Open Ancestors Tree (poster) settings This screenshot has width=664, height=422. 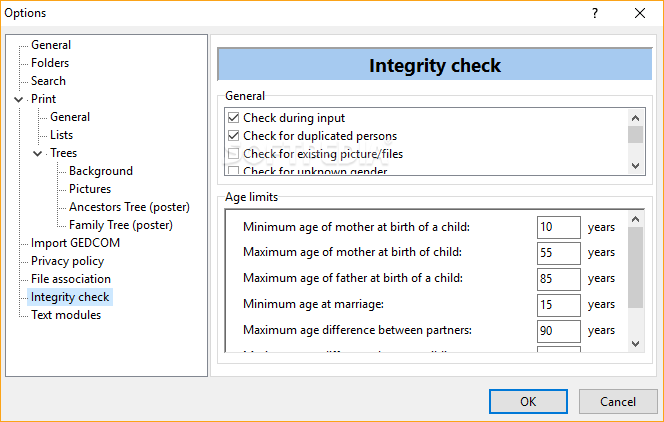tap(129, 207)
